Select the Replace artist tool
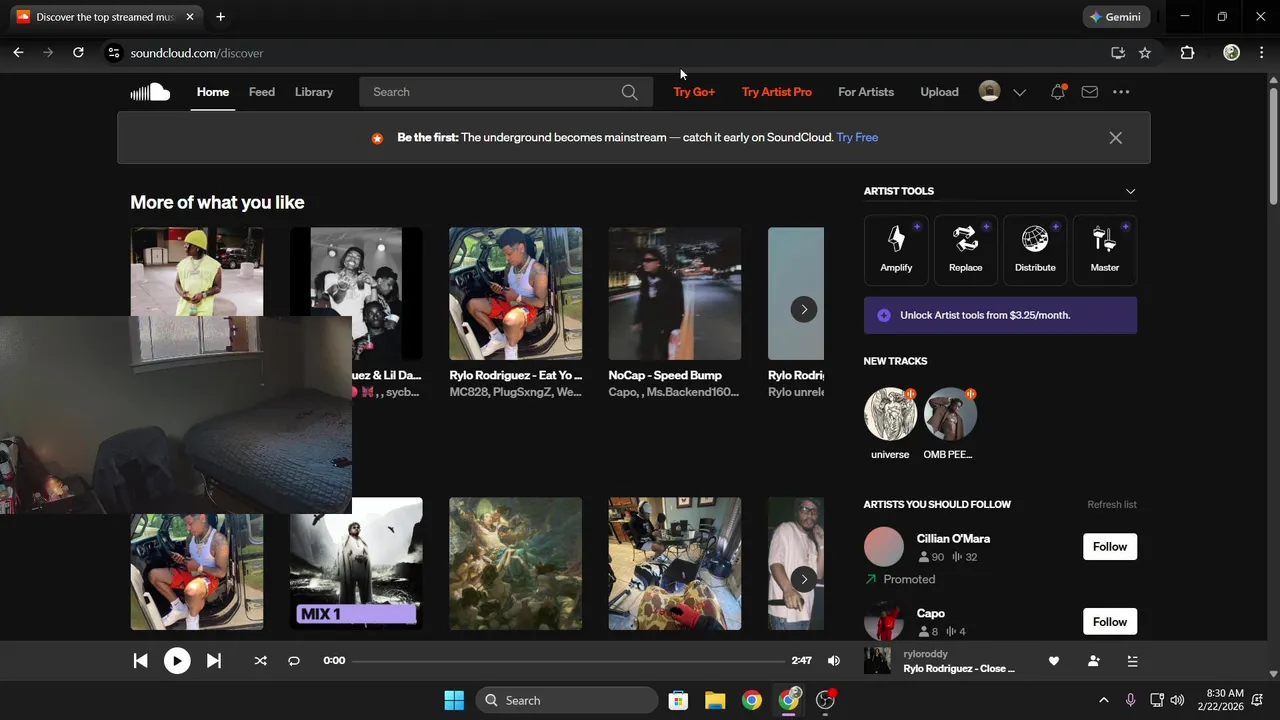This screenshot has height=720, width=1280. tap(965, 249)
